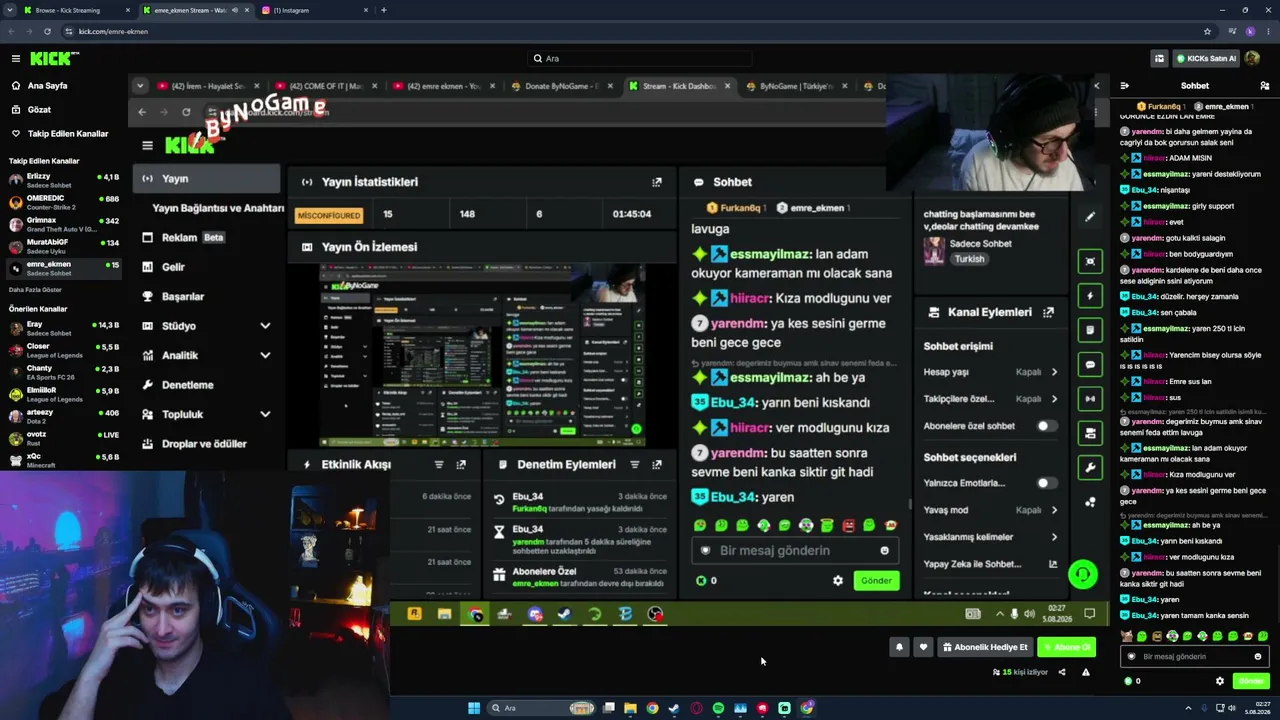Open the Chrome three-dot menu
The image size is (1280, 720).
pyautogui.click(x=1268, y=31)
